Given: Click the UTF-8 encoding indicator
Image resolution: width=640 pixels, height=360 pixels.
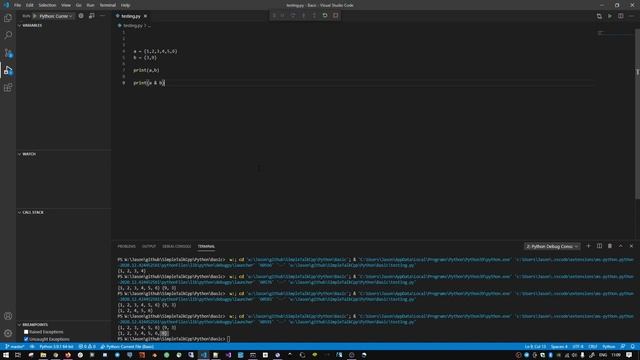Looking at the screenshot, I should [578, 347].
